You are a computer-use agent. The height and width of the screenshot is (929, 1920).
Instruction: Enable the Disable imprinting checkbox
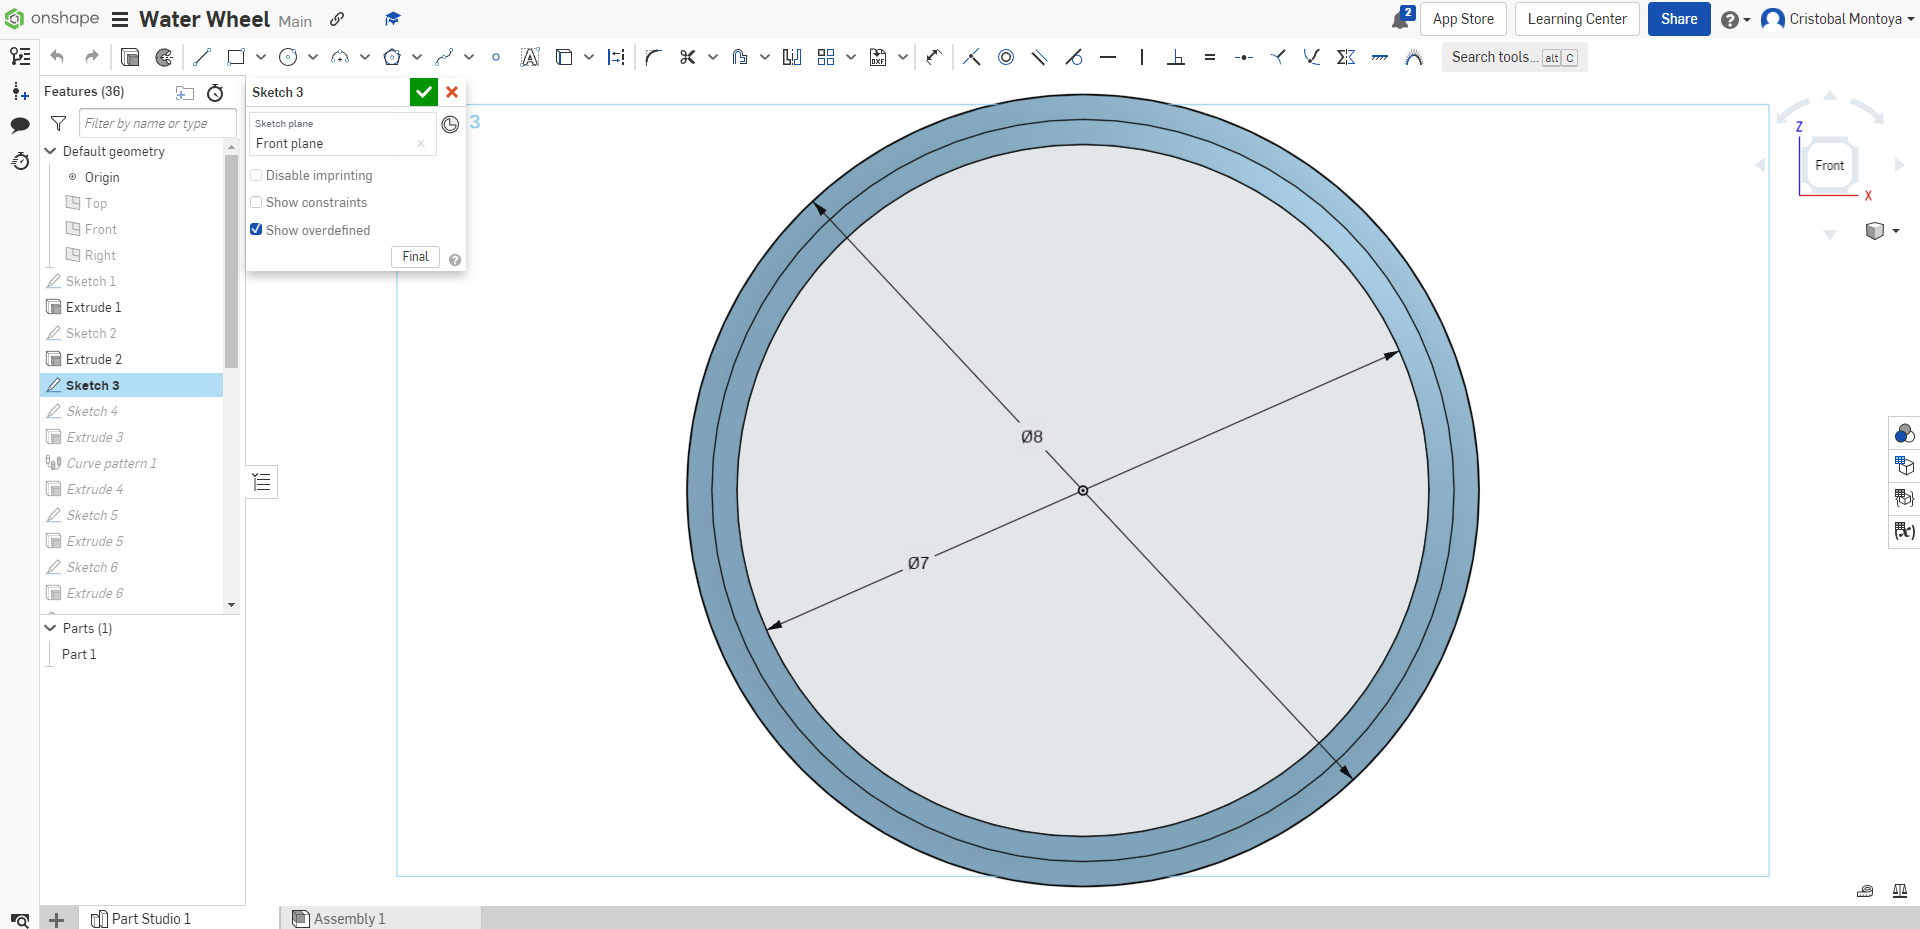coord(257,175)
